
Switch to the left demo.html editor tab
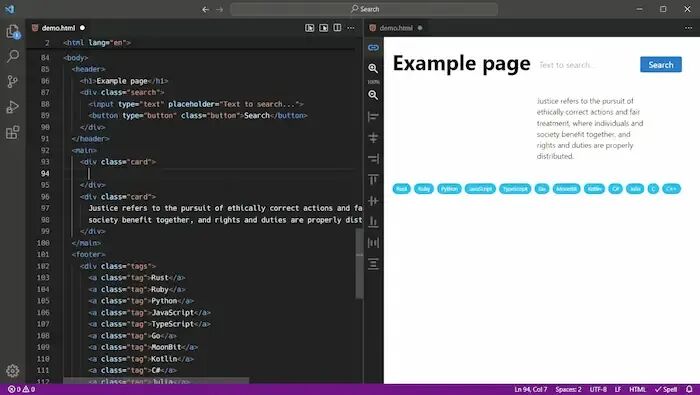[58, 28]
